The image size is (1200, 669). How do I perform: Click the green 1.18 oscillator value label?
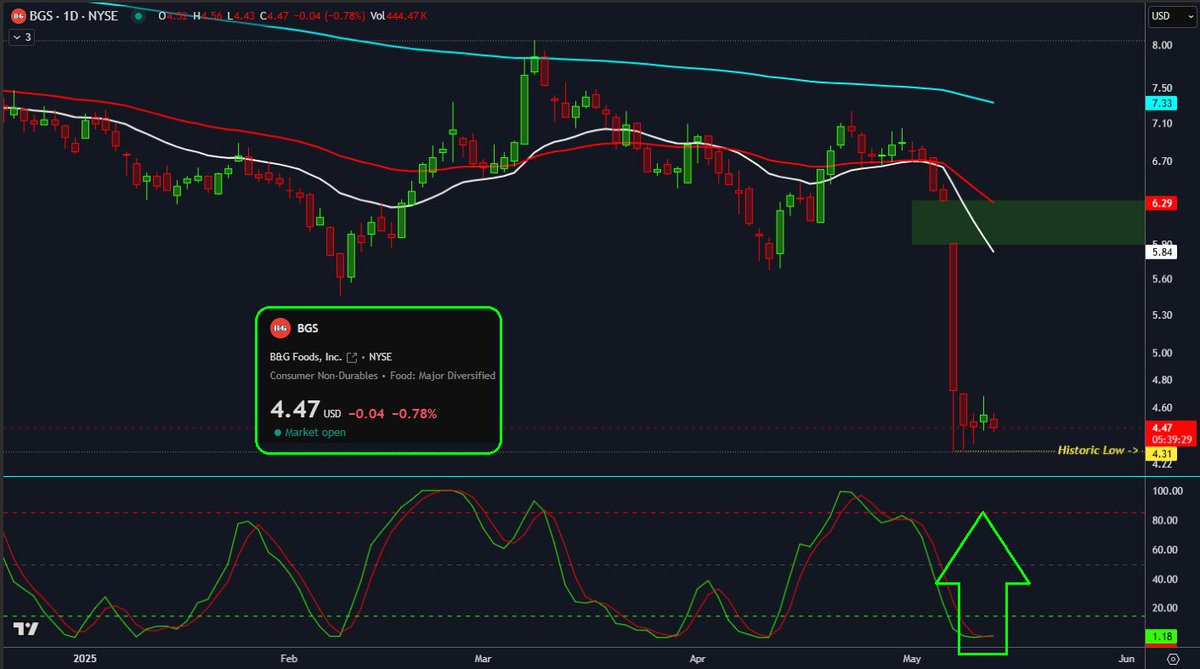(1162, 636)
